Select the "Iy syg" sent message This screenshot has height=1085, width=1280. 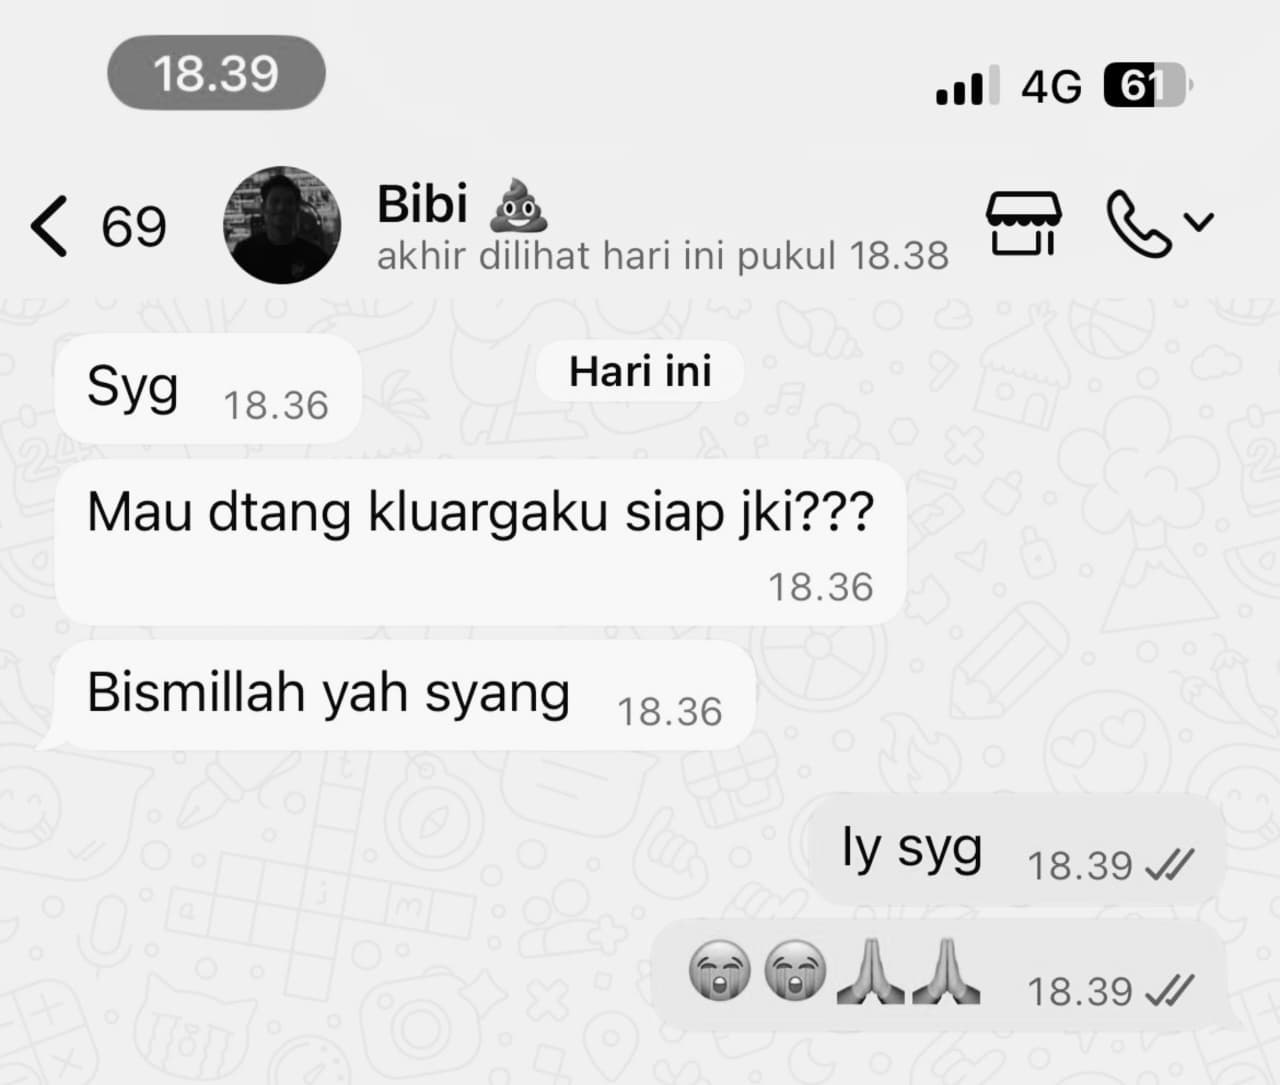1016,850
